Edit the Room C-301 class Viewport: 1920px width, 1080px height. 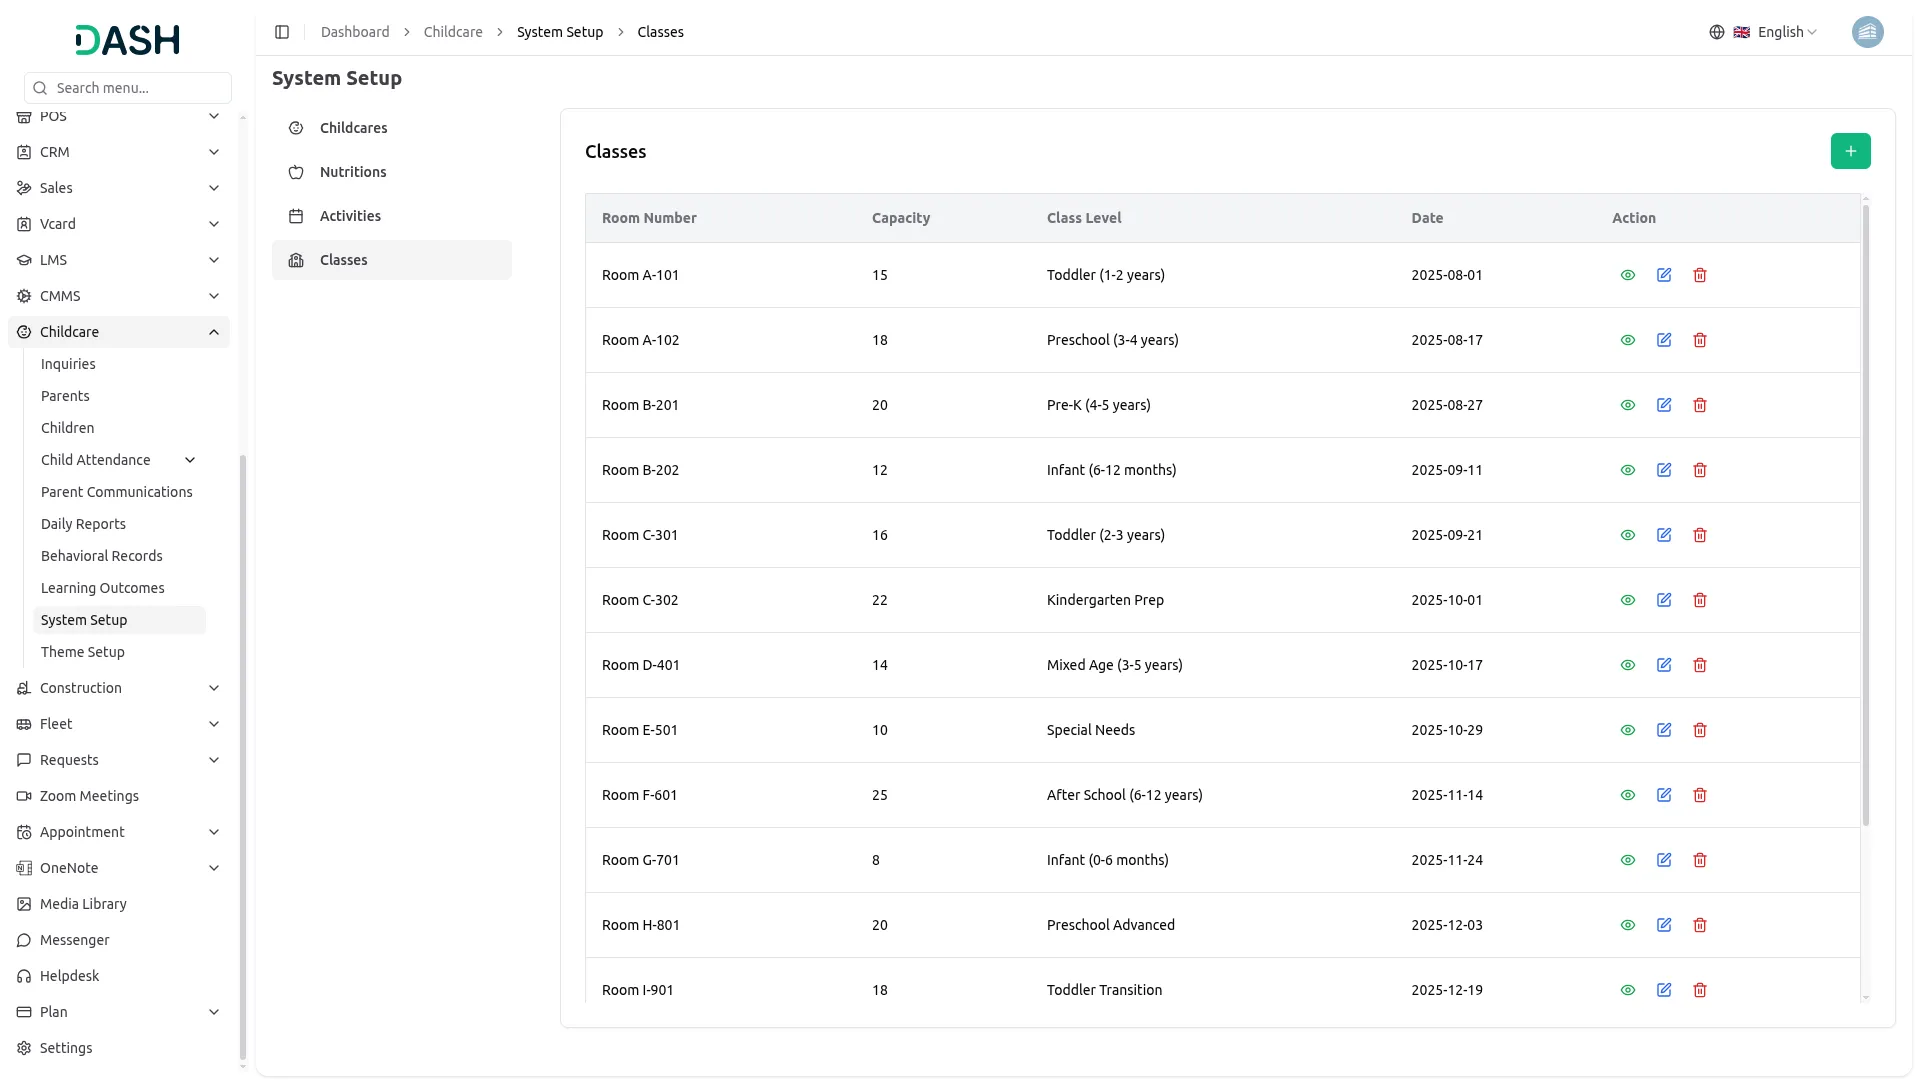coord(1664,535)
